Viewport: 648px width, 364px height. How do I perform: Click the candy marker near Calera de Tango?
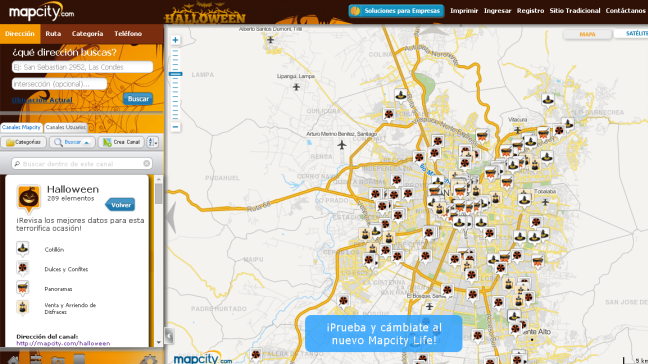(x=256, y=355)
